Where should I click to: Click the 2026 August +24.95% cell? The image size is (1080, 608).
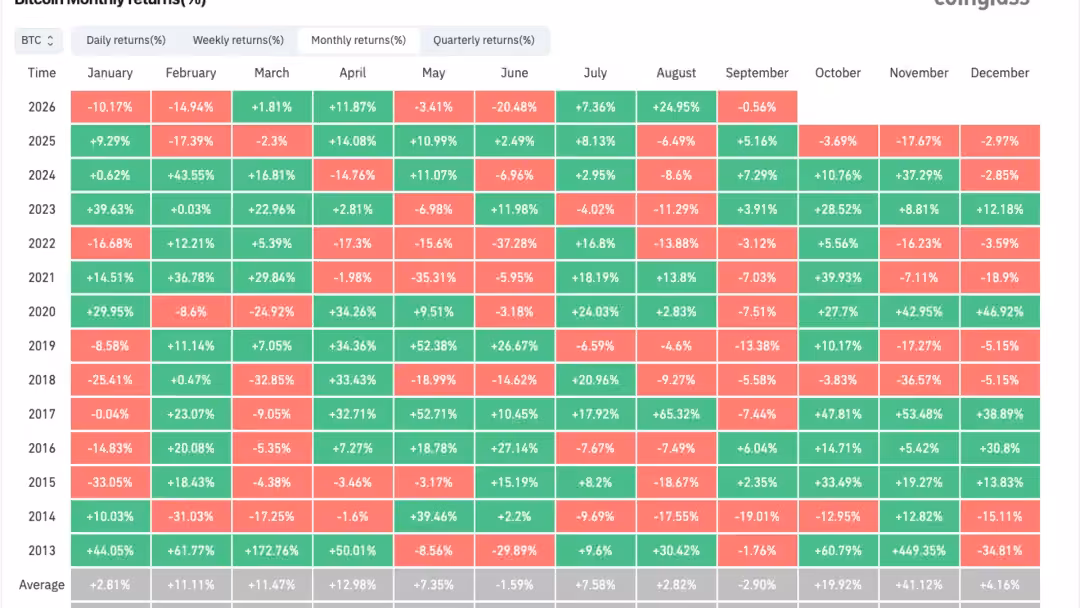[676, 107]
